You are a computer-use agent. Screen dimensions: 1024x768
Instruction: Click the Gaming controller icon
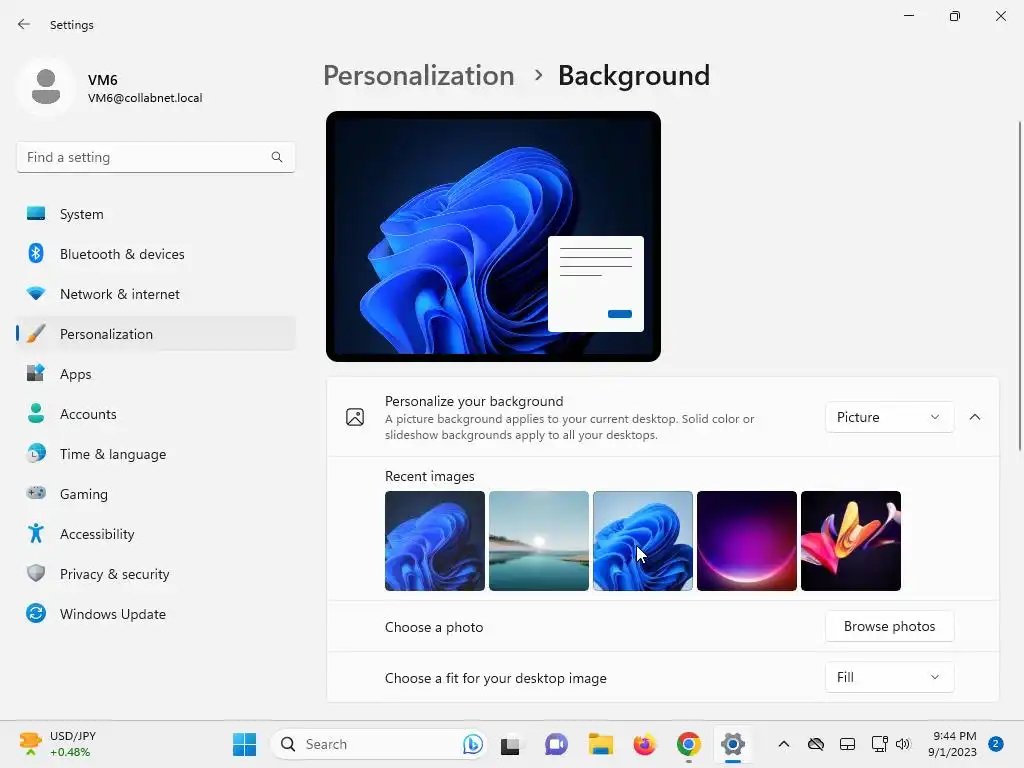pos(36,493)
